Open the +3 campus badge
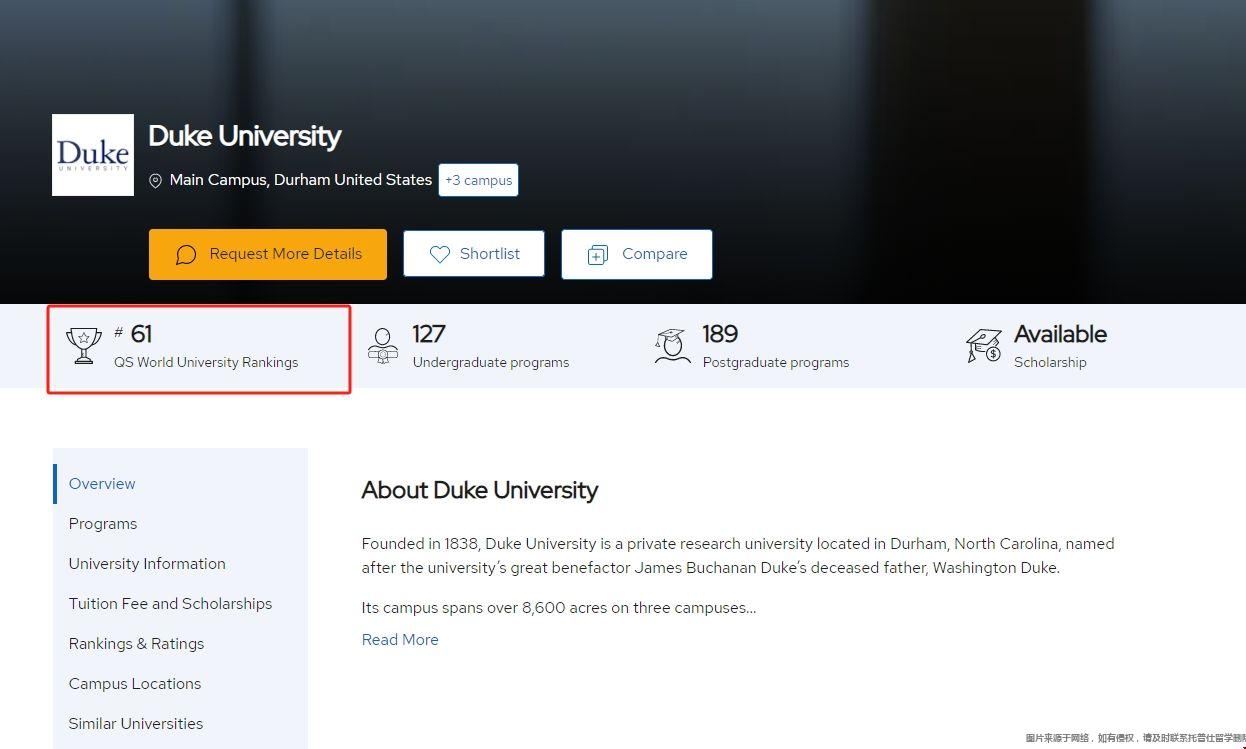The height and width of the screenshot is (749, 1246). click(478, 180)
